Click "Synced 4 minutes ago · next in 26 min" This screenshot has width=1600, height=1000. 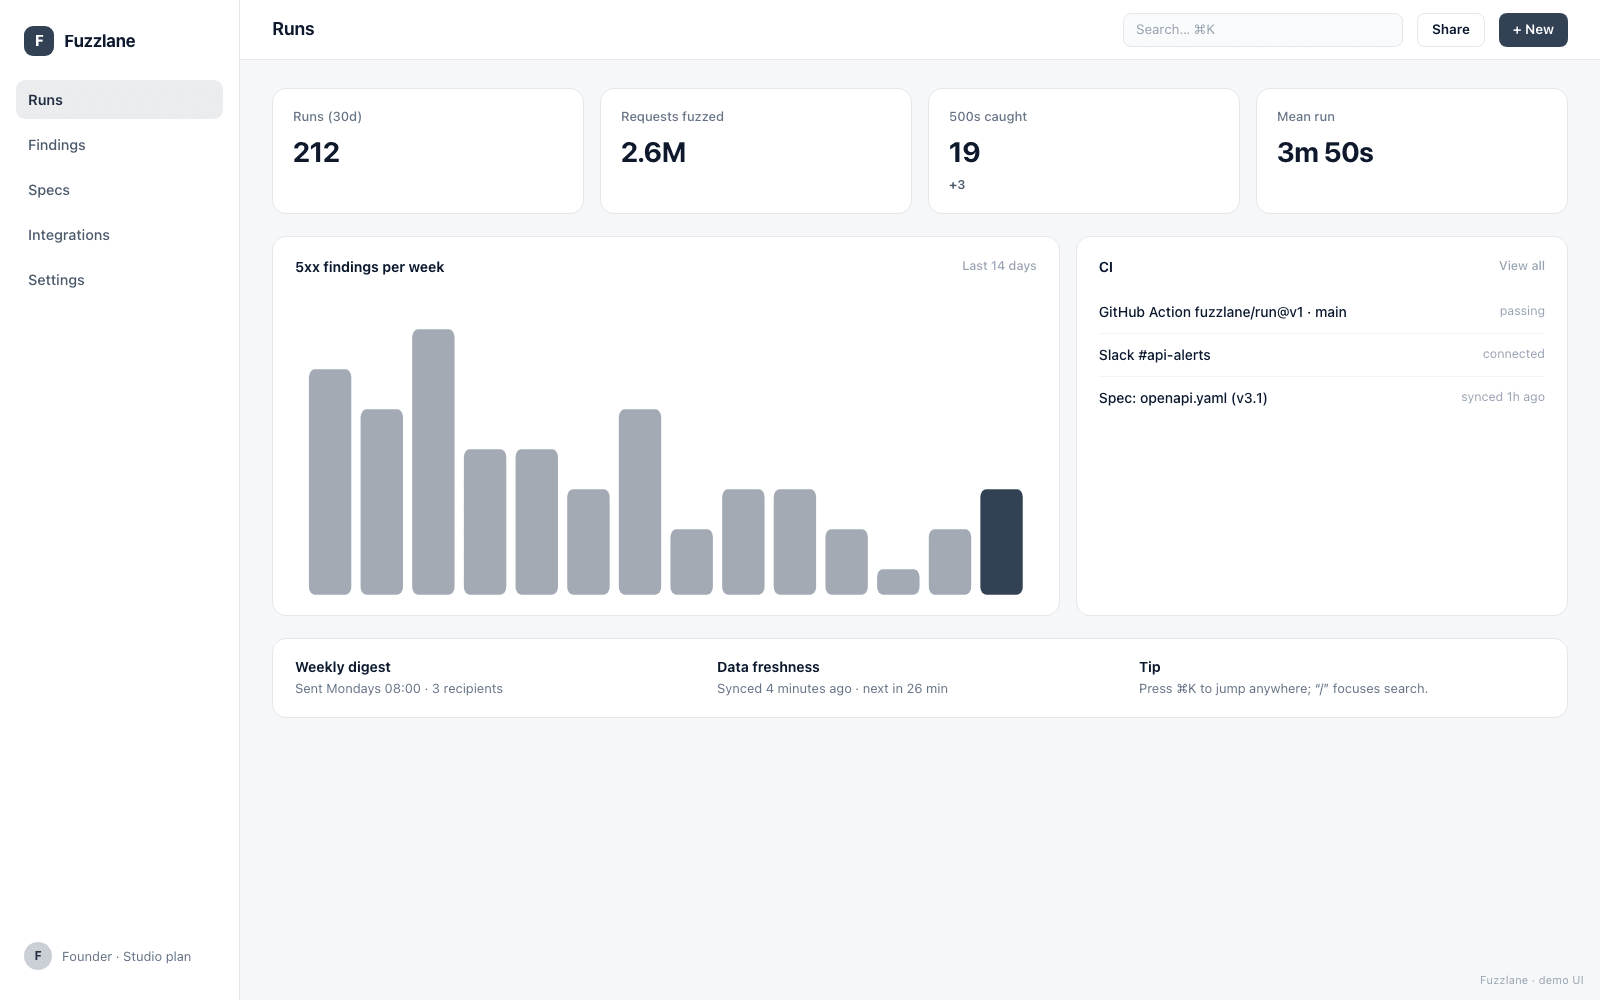pyautogui.click(x=832, y=689)
